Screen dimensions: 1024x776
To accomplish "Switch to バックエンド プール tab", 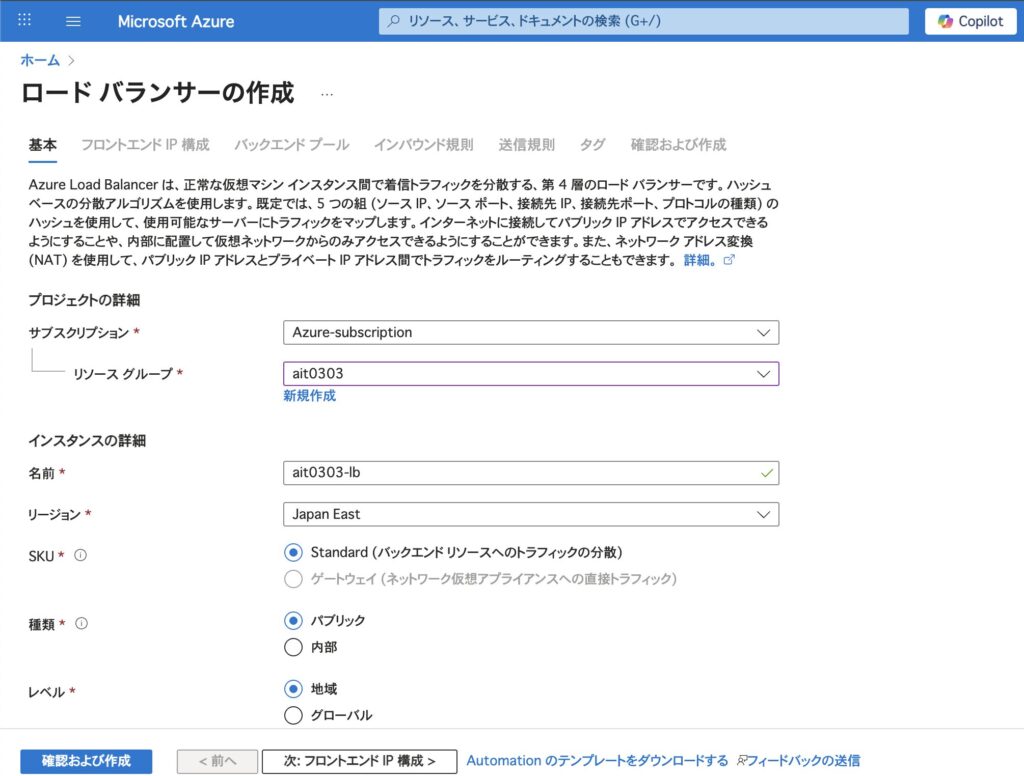I will 291,144.
